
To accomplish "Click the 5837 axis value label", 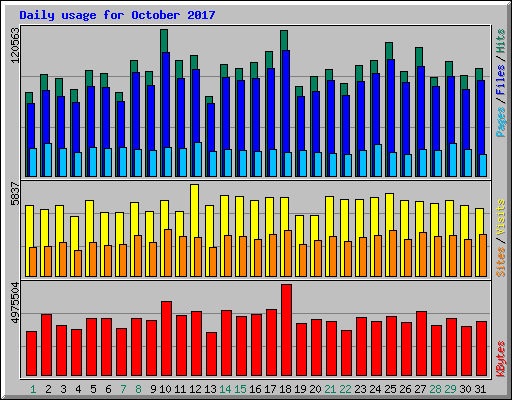I will pyautogui.click(x=15, y=193).
